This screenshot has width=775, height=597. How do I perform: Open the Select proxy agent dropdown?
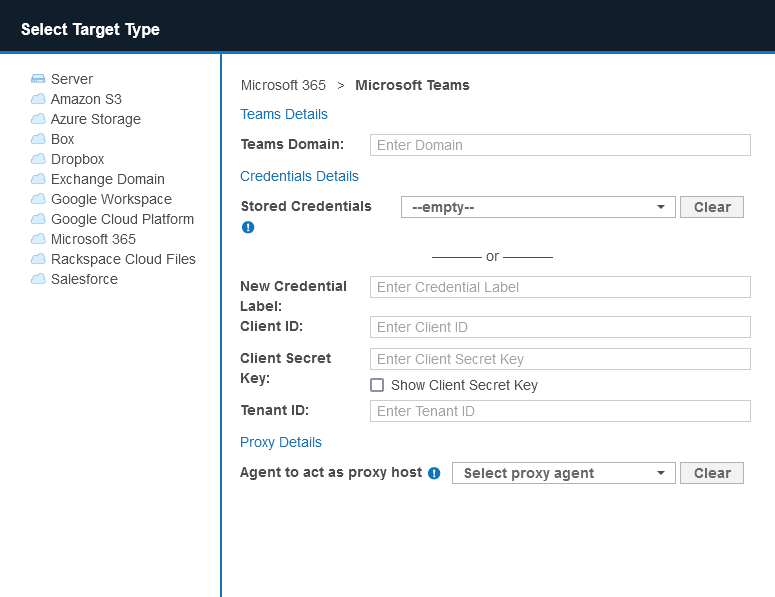point(563,473)
